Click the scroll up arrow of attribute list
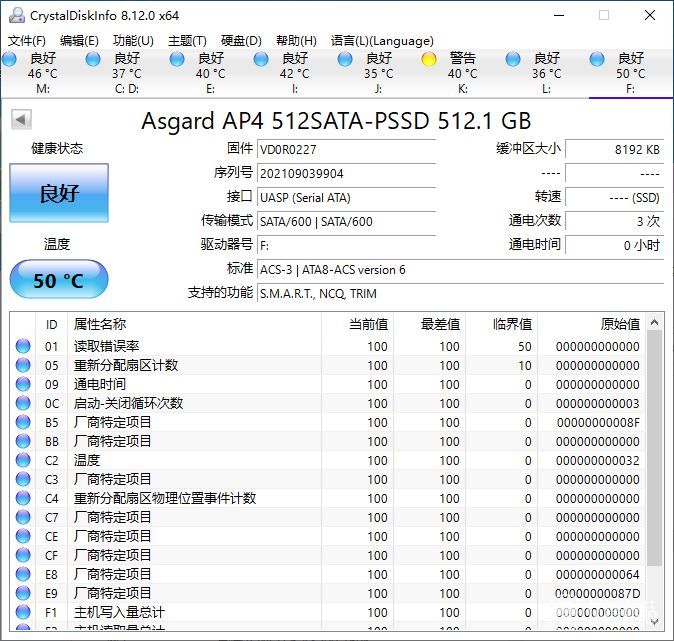674x641 pixels. [x=654, y=322]
